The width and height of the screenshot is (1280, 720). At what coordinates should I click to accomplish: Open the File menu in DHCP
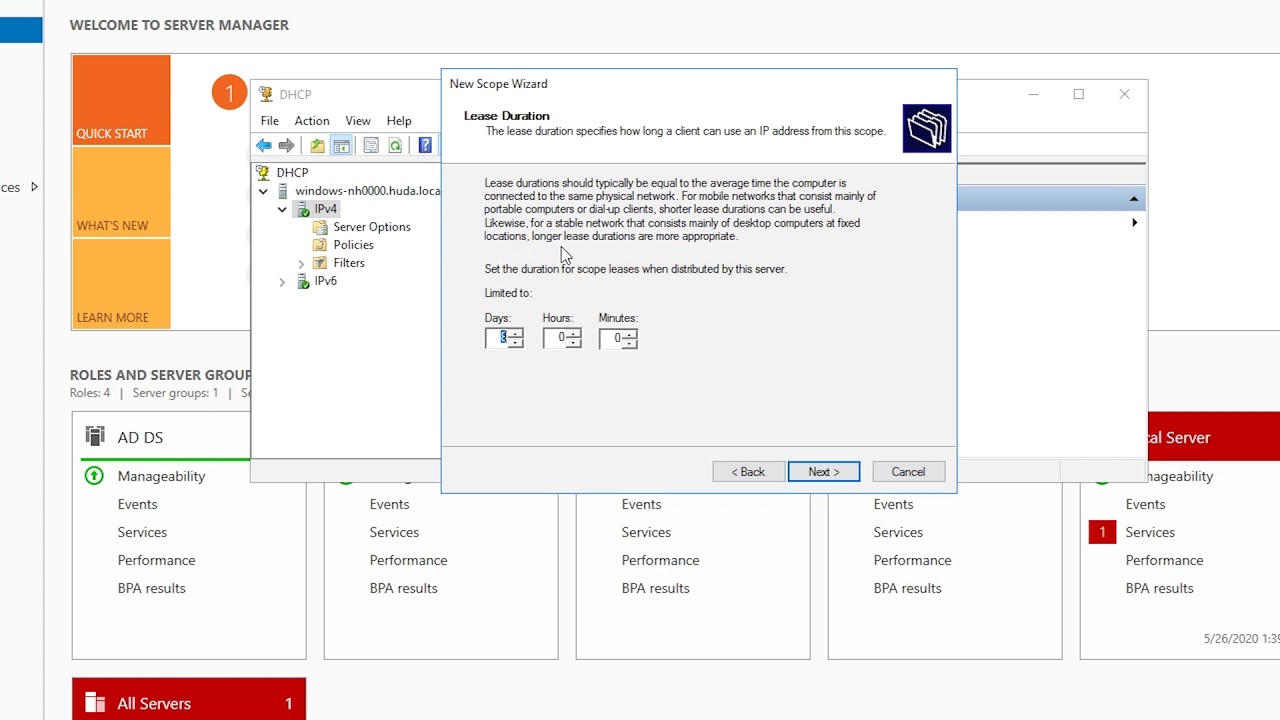pyautogui.click(x=270, y=120)
